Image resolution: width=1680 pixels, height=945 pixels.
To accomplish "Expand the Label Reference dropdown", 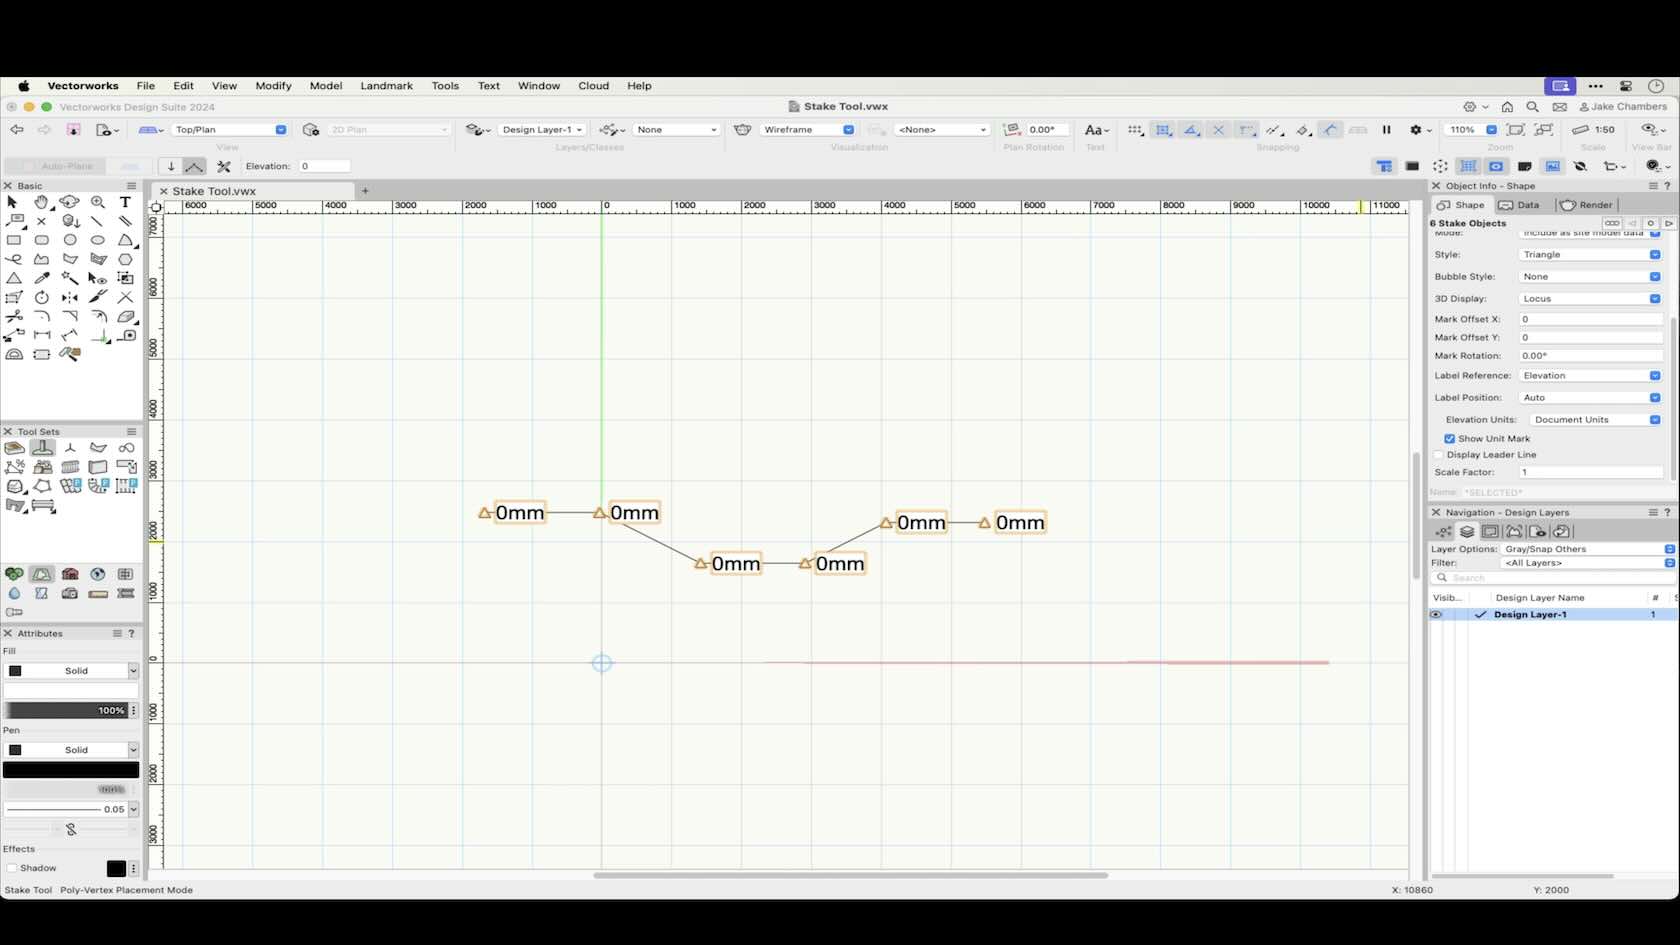I will pyautogui.click(x=1590, y=376).
